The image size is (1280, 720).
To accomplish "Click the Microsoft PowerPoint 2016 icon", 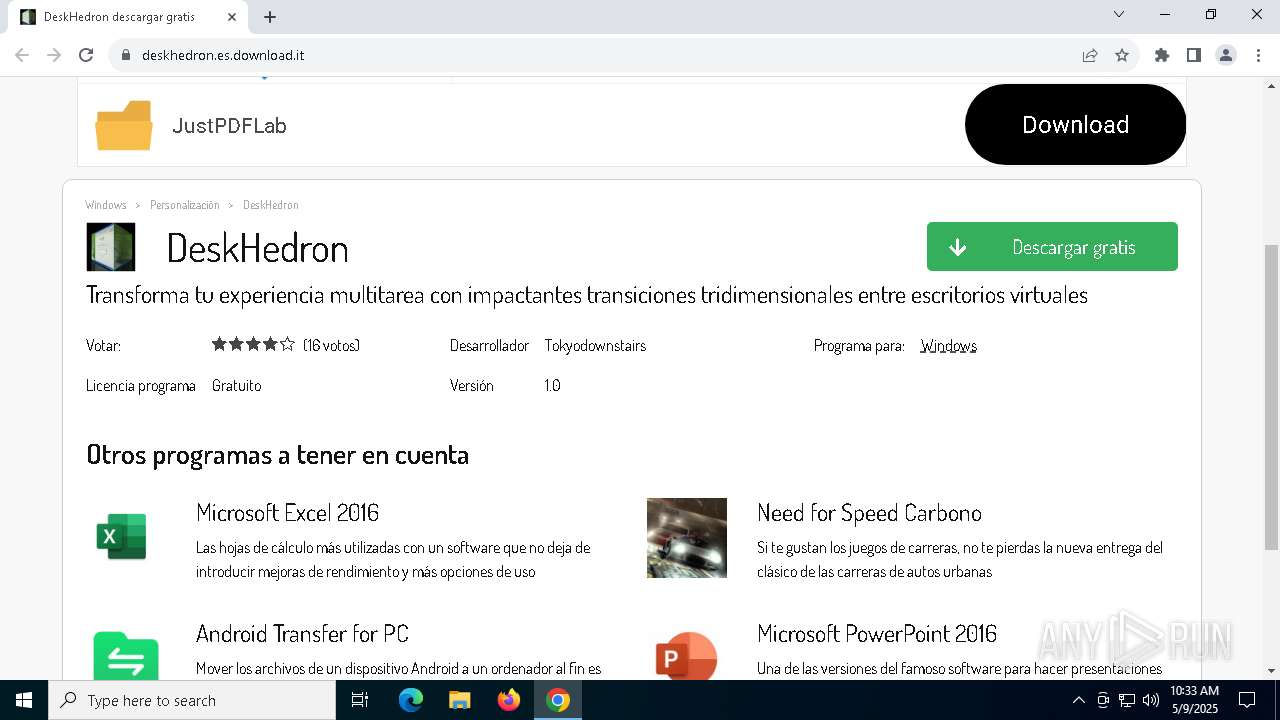I will [686, 655].
